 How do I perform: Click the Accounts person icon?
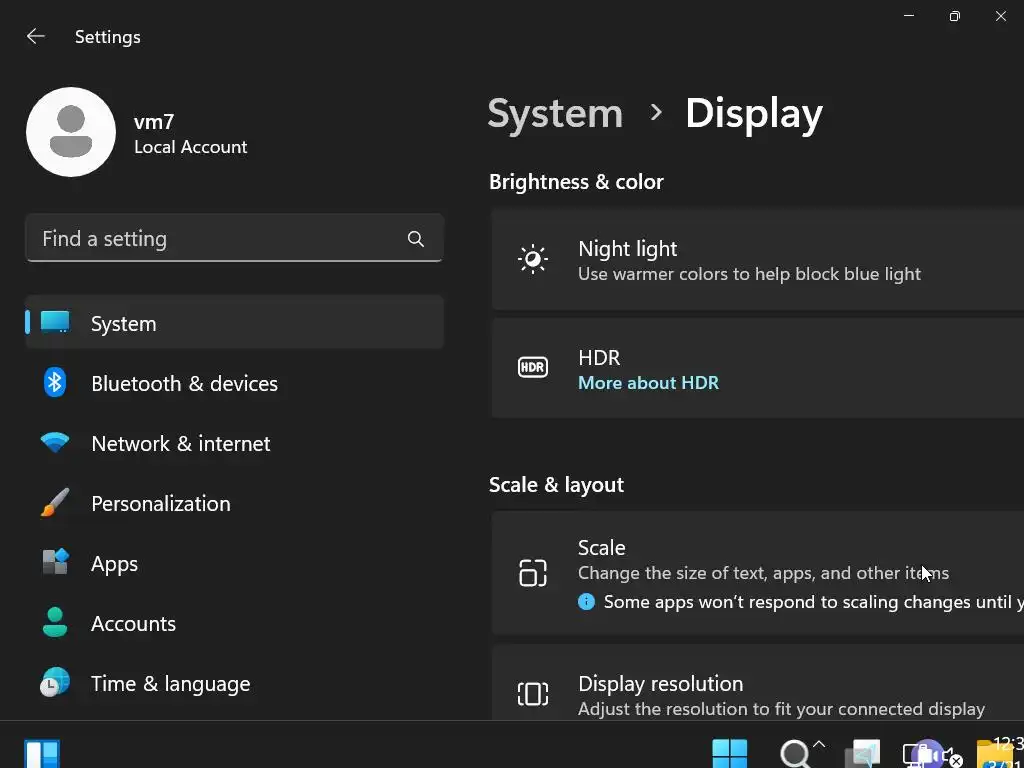point(55,623)
